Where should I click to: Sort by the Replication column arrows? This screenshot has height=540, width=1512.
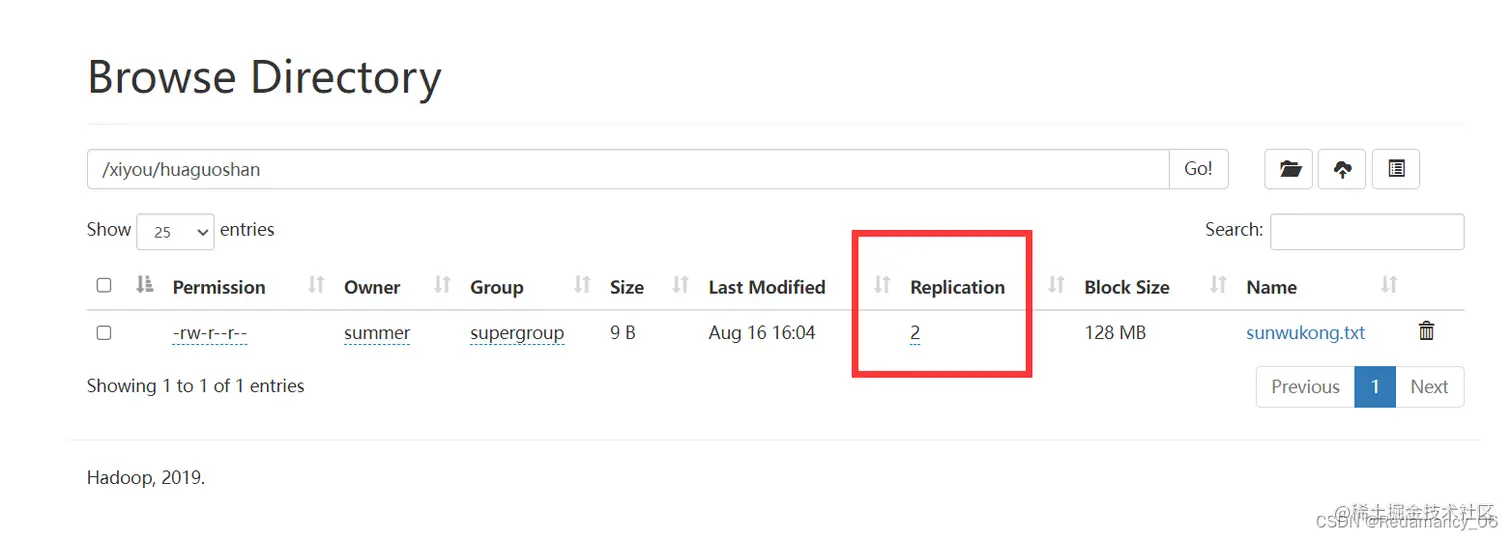1056,286
